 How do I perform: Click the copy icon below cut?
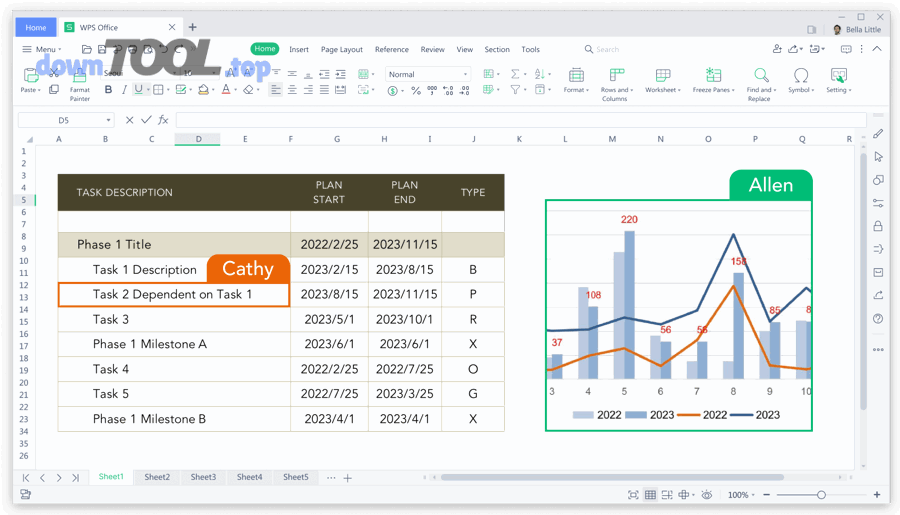coord(54,90)
